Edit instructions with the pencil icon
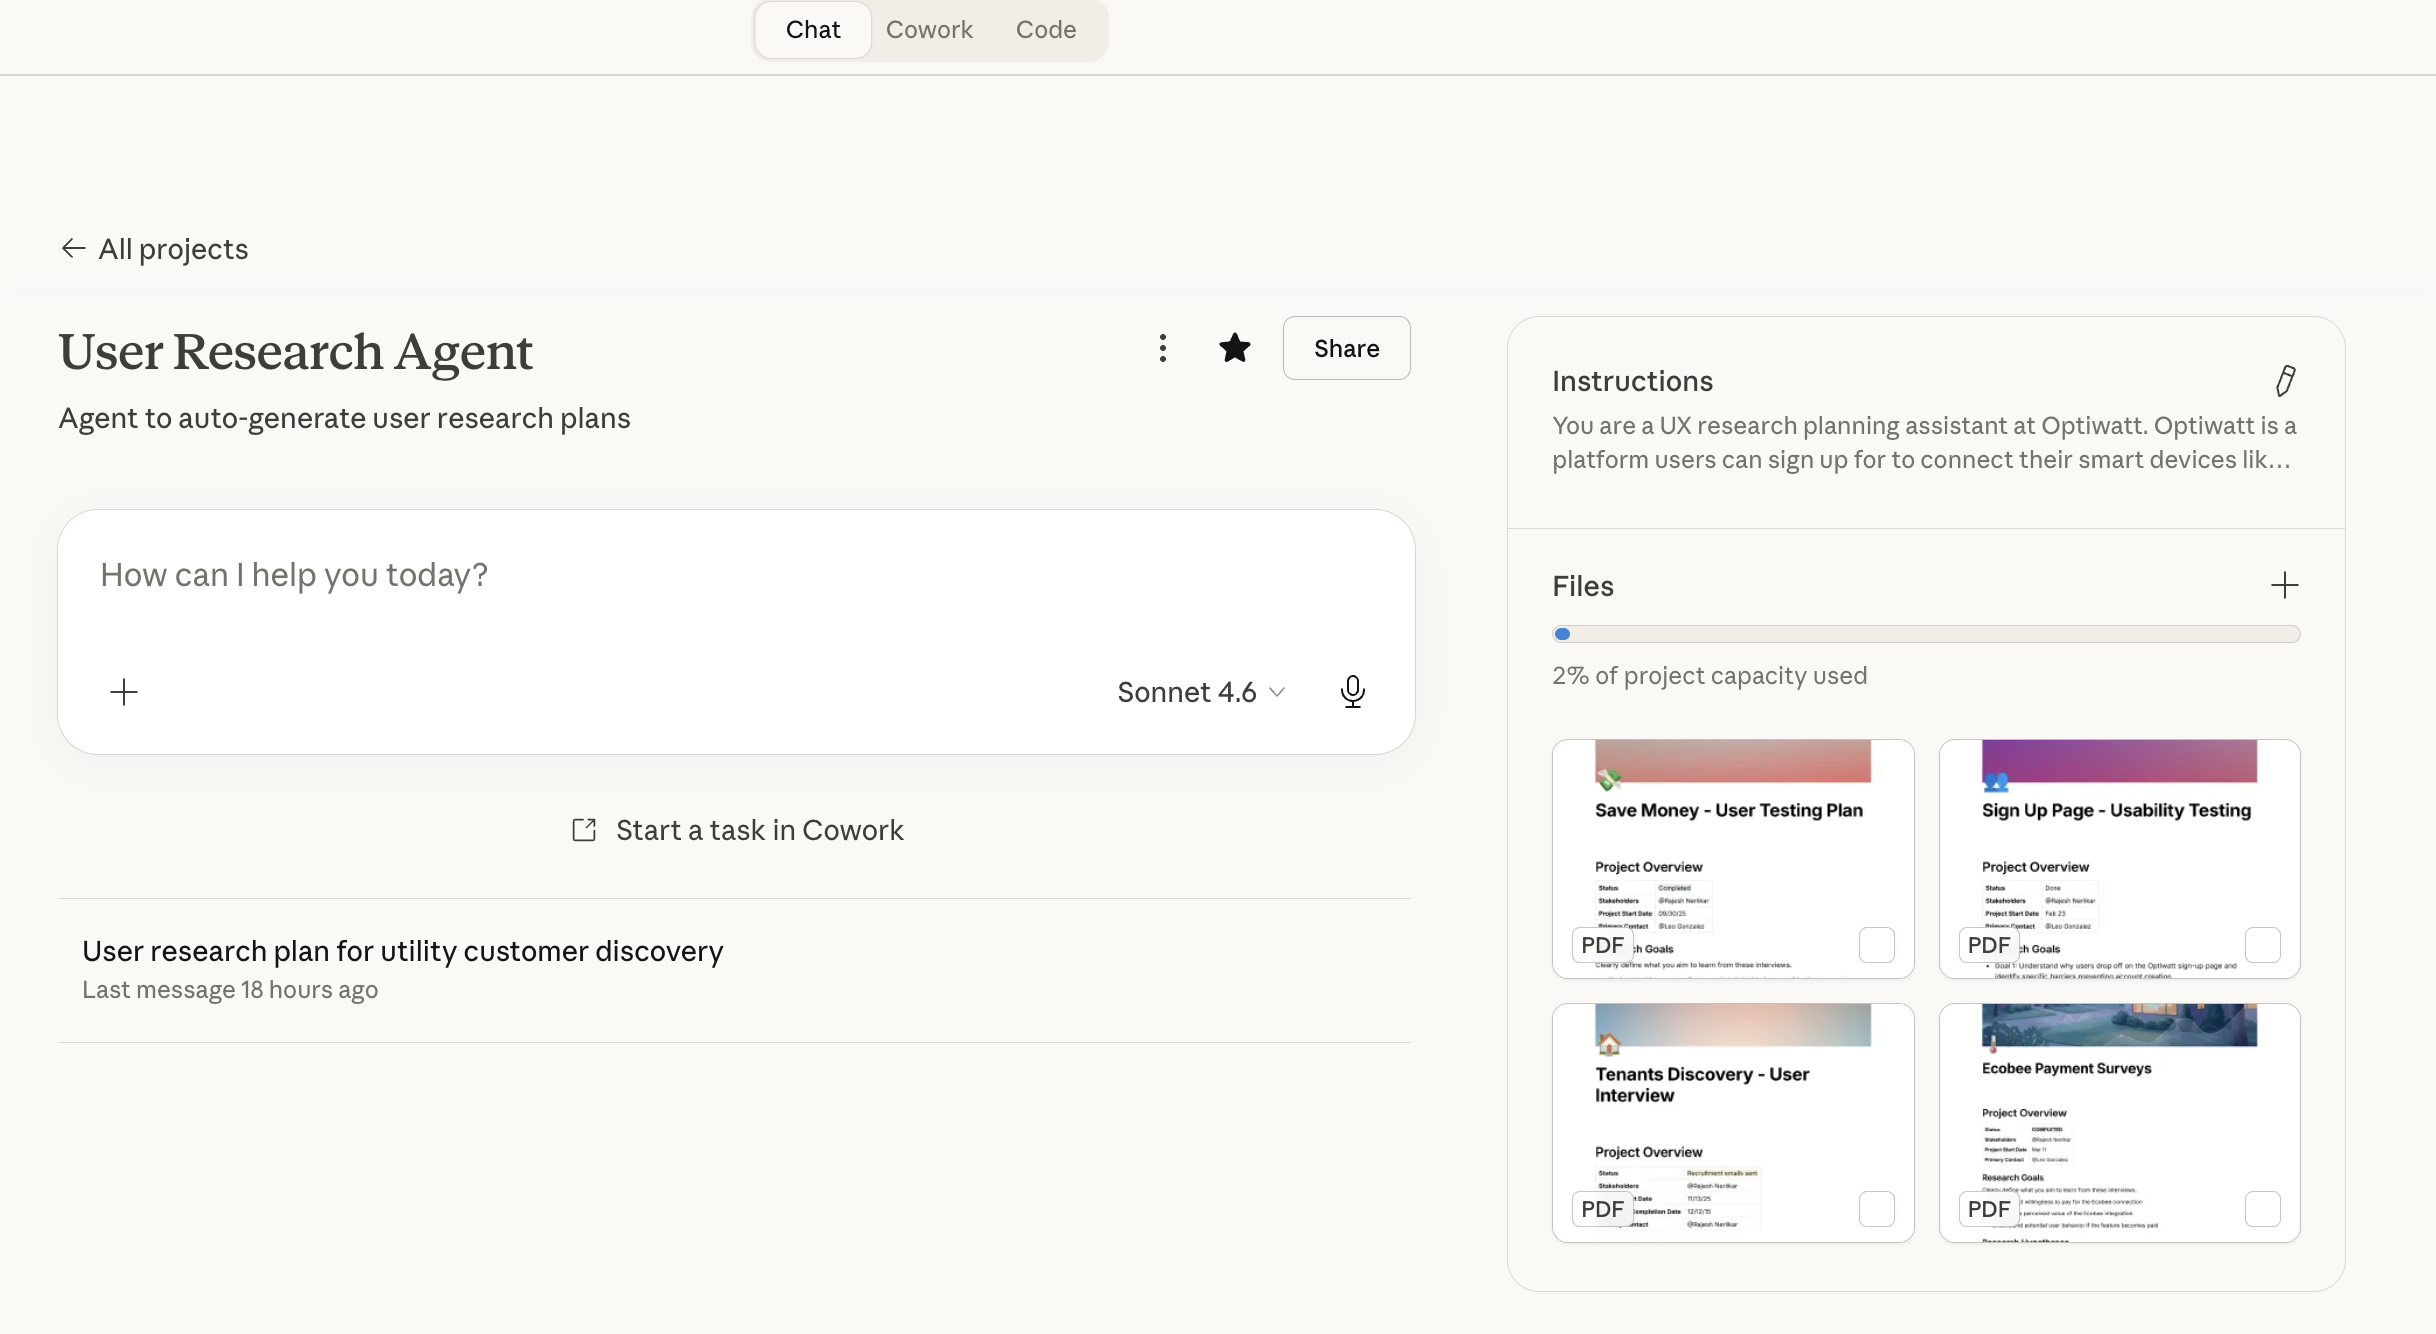This screenshot has height=1334, width=2436. coord(2285,381)
